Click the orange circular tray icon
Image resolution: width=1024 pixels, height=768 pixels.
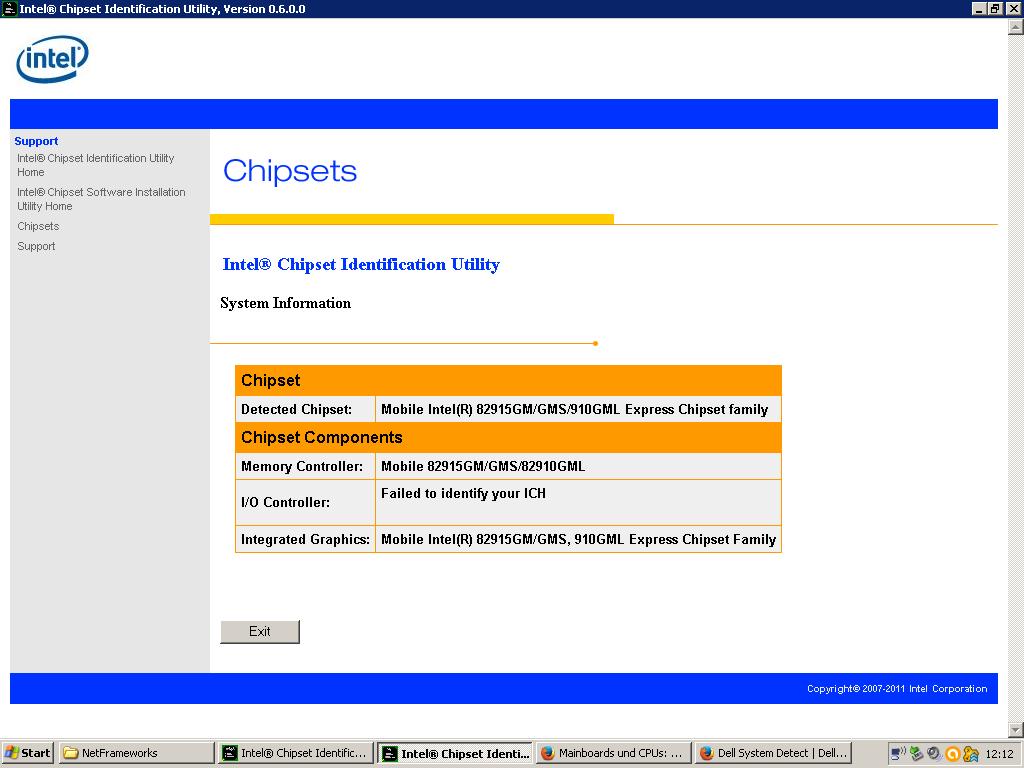click(952, 754)
